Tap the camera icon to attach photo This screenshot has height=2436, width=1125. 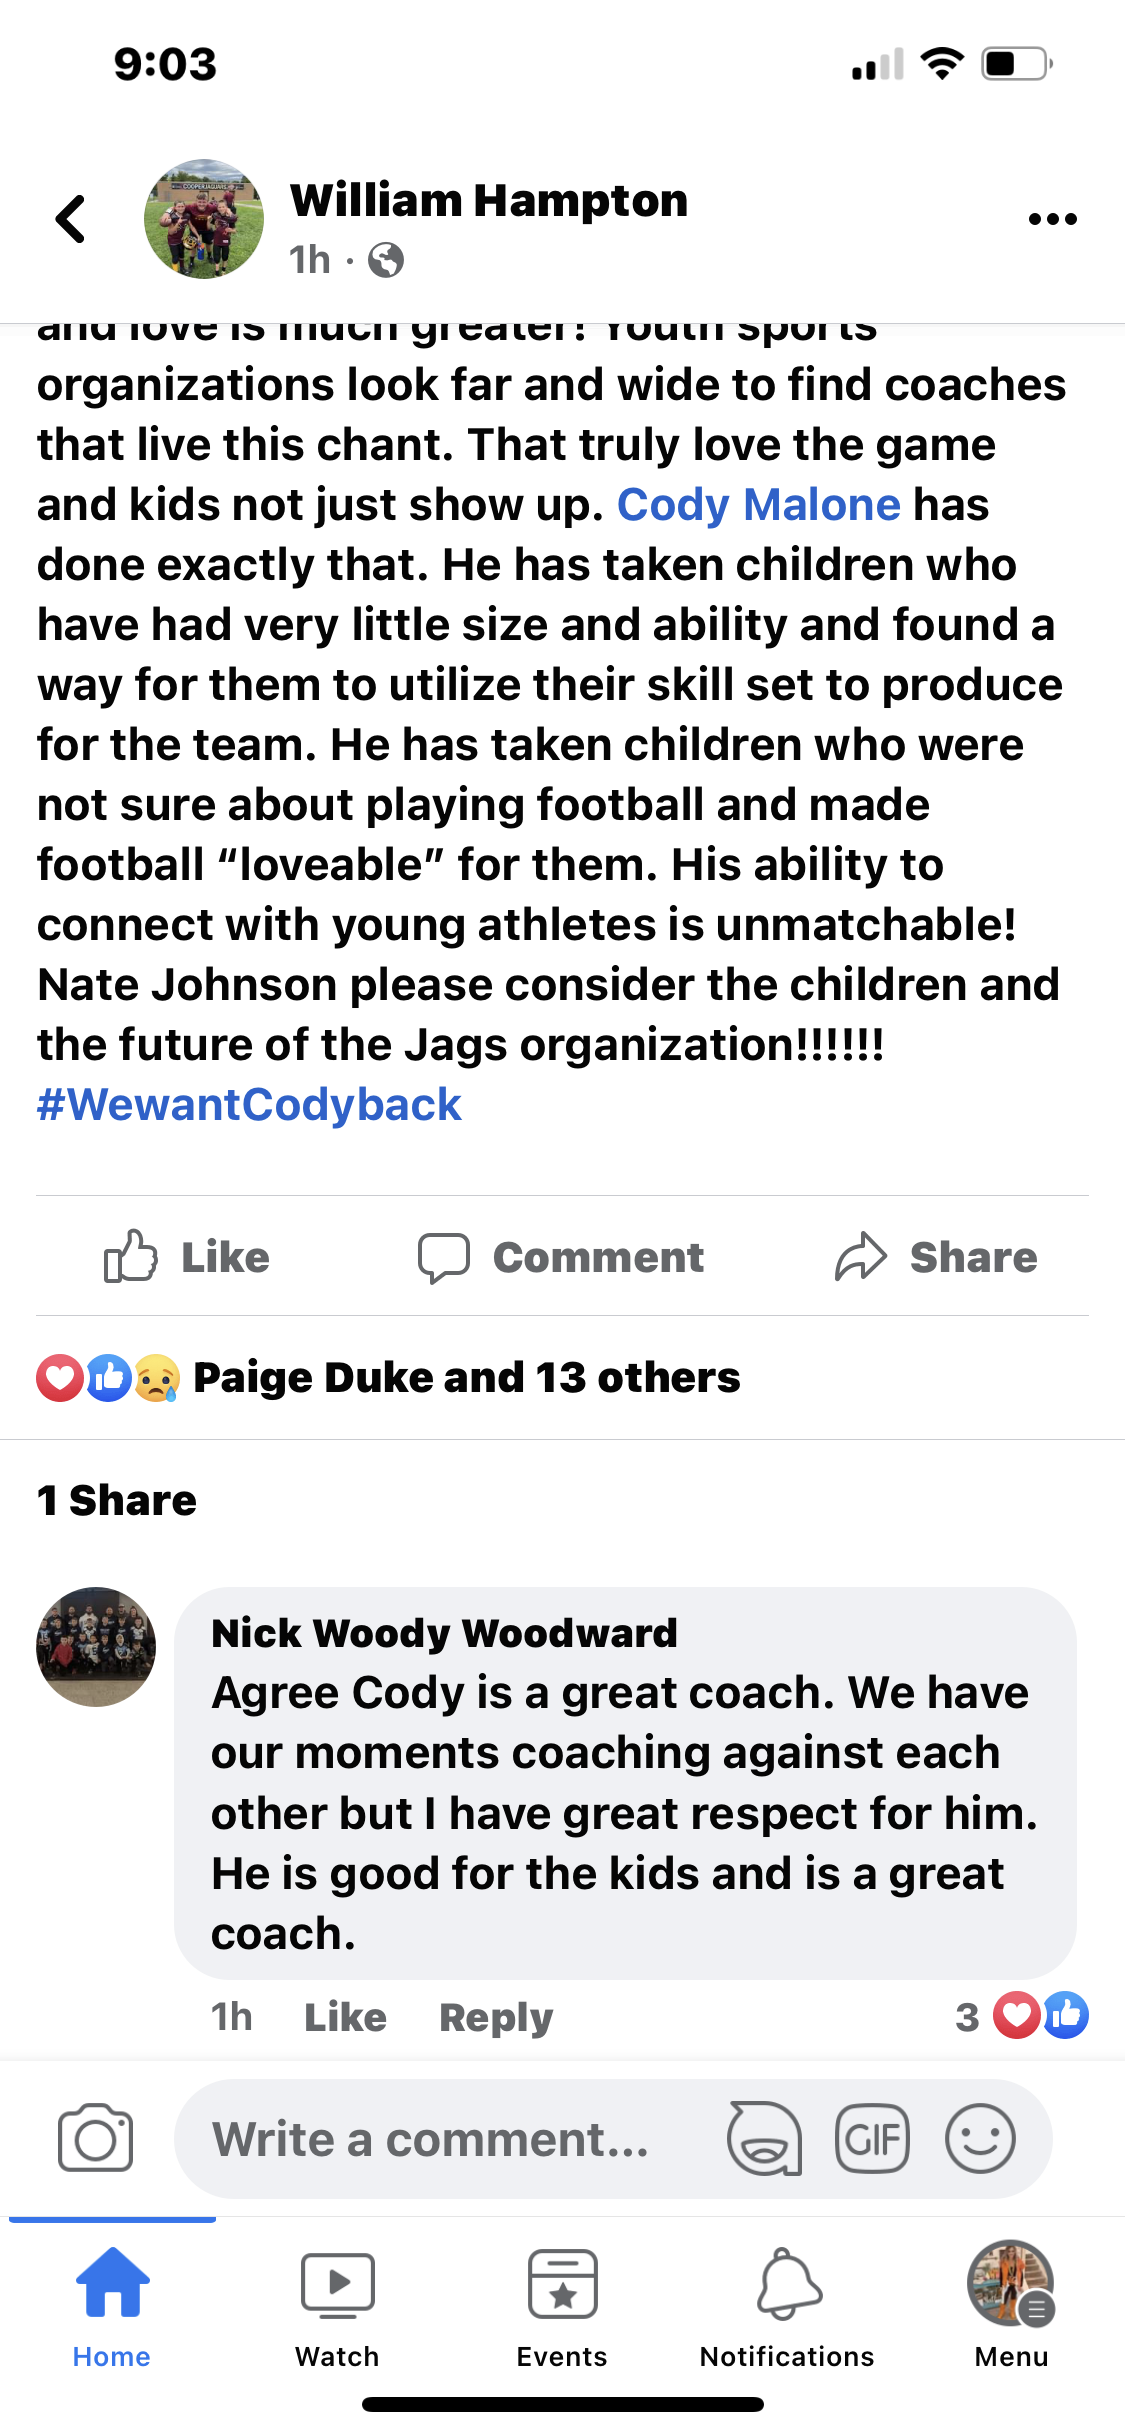point(95,2139)
